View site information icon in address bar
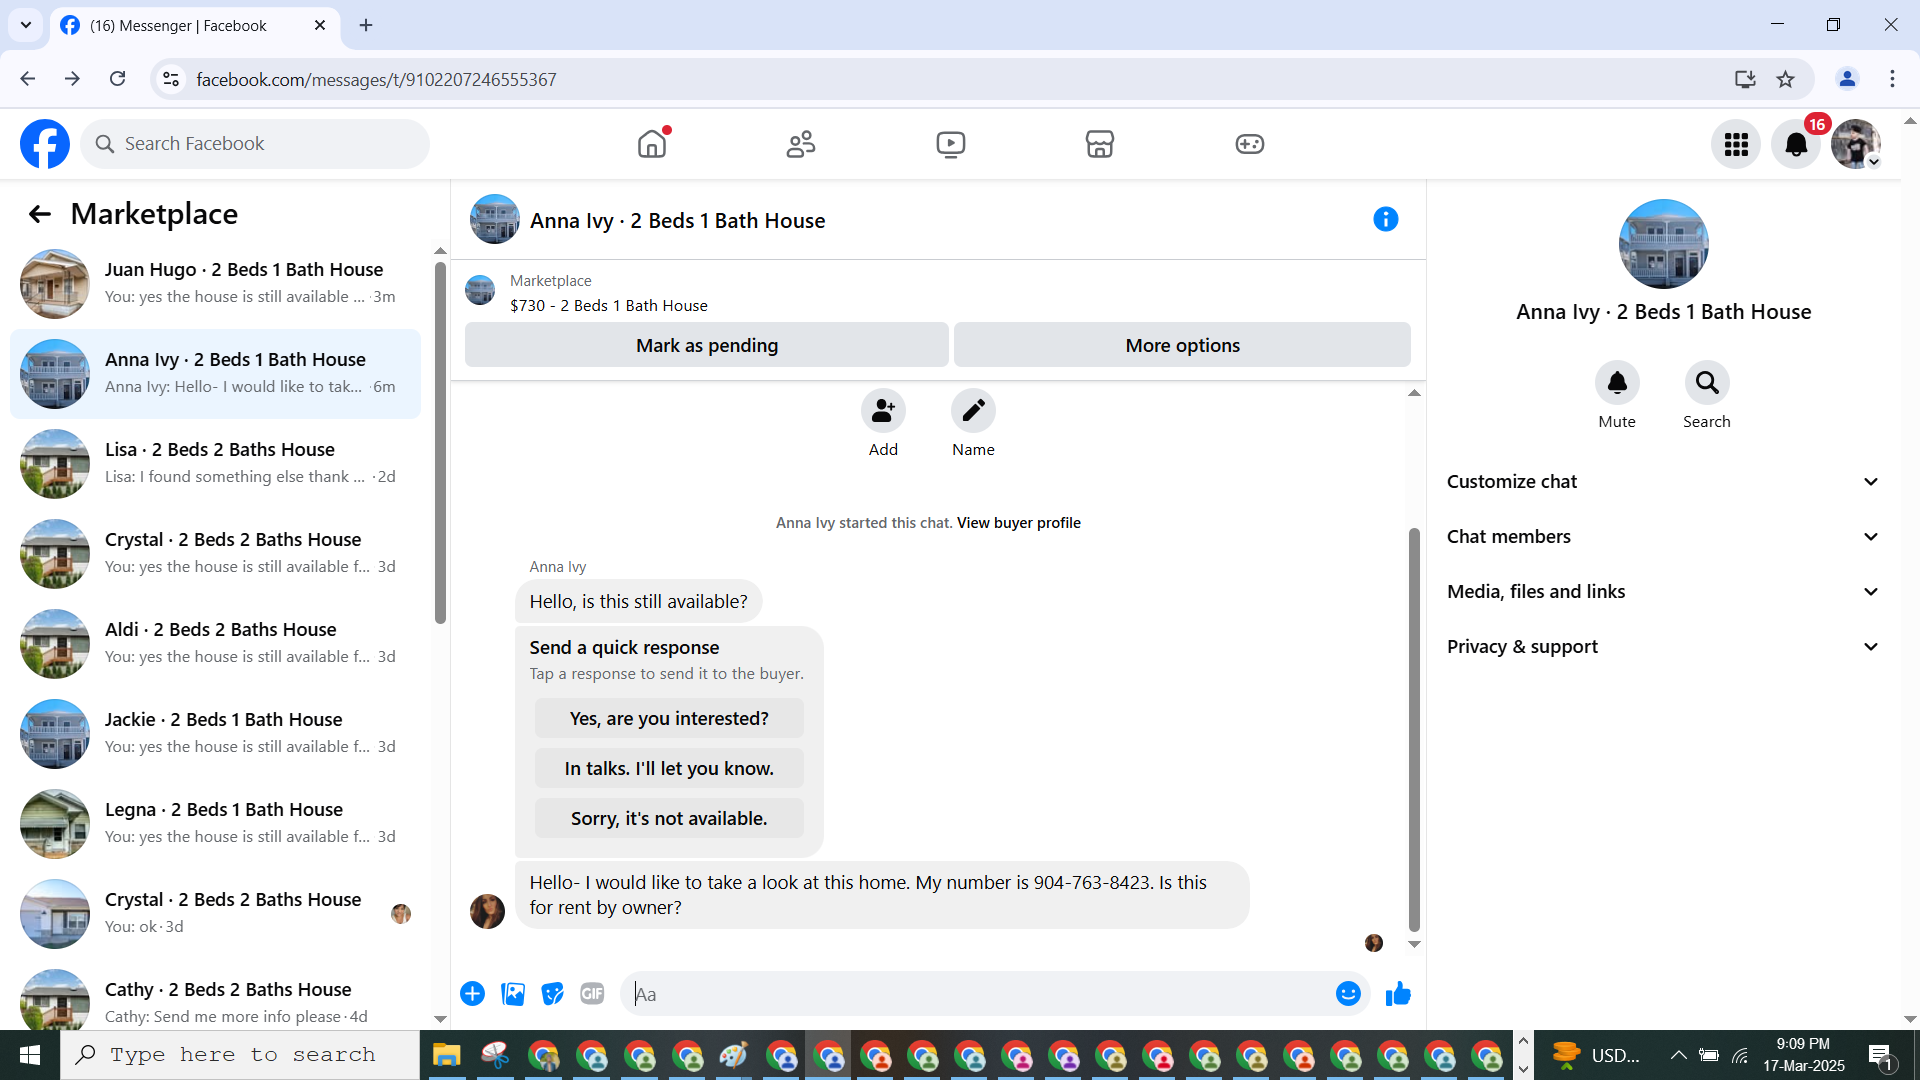1920x1080 pixels. 171,79
